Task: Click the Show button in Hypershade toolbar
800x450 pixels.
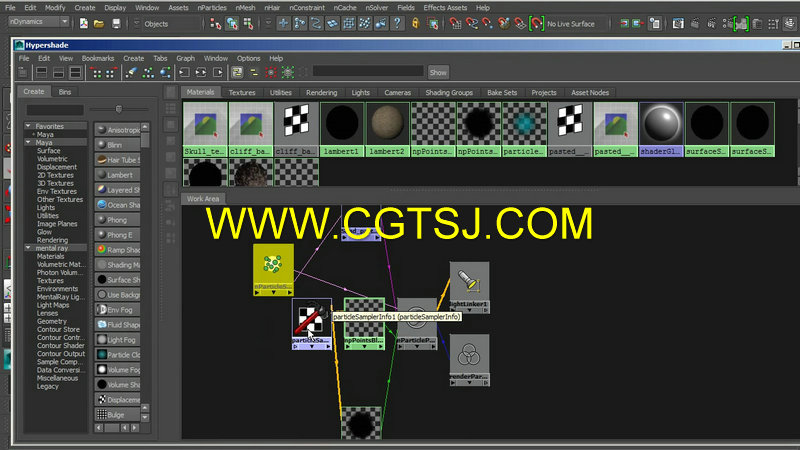Action: [438, 72]
